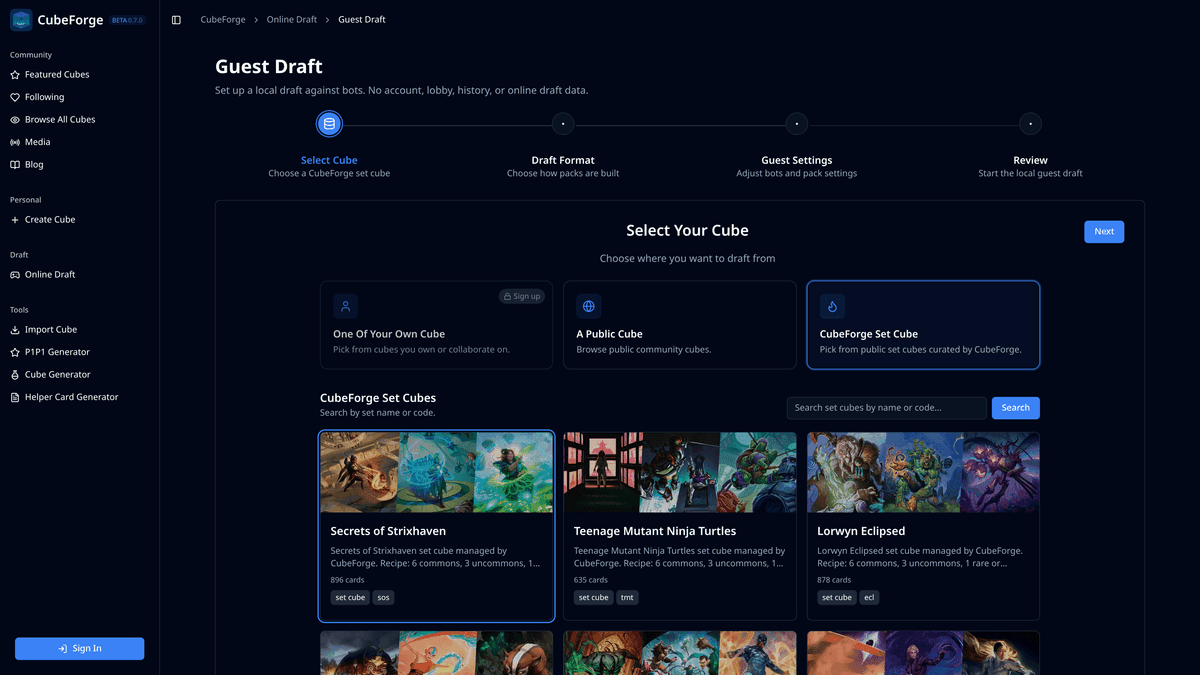Click the Secrets of Strixhaven artwork thumbnail

click(436, 472)
